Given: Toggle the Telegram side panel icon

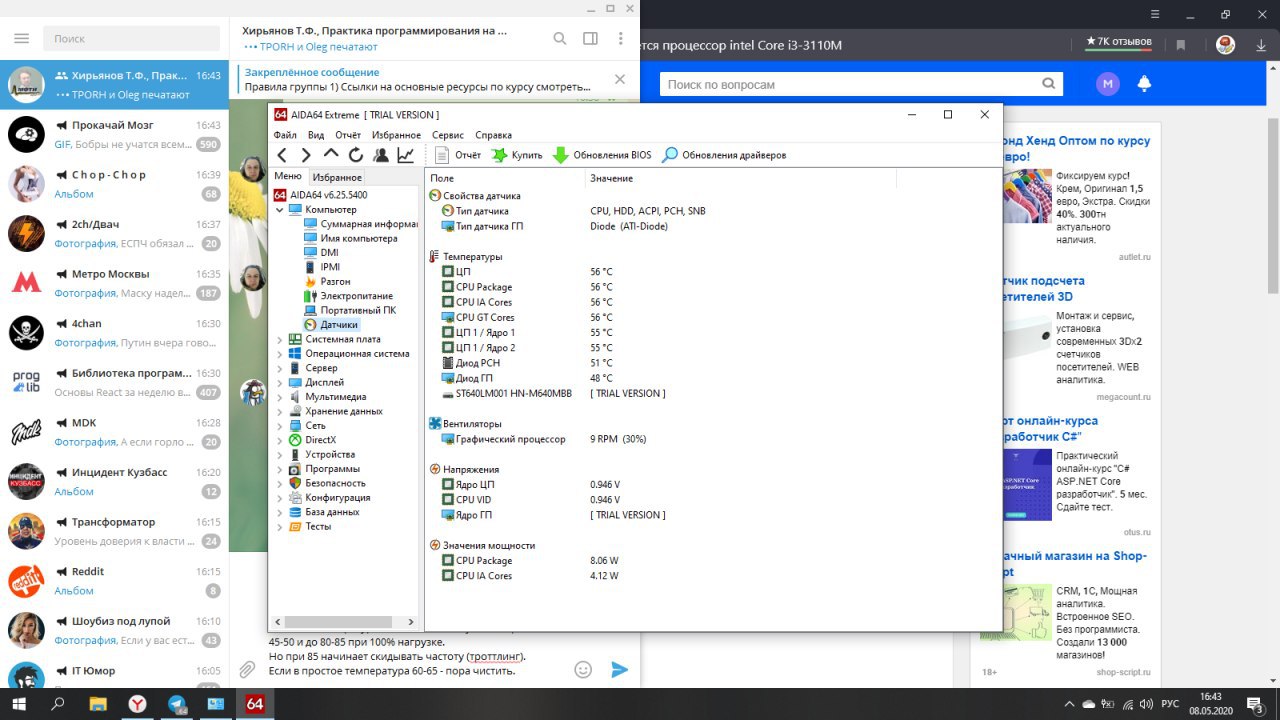Looking at the screenshot, I should tap(590, 38).
